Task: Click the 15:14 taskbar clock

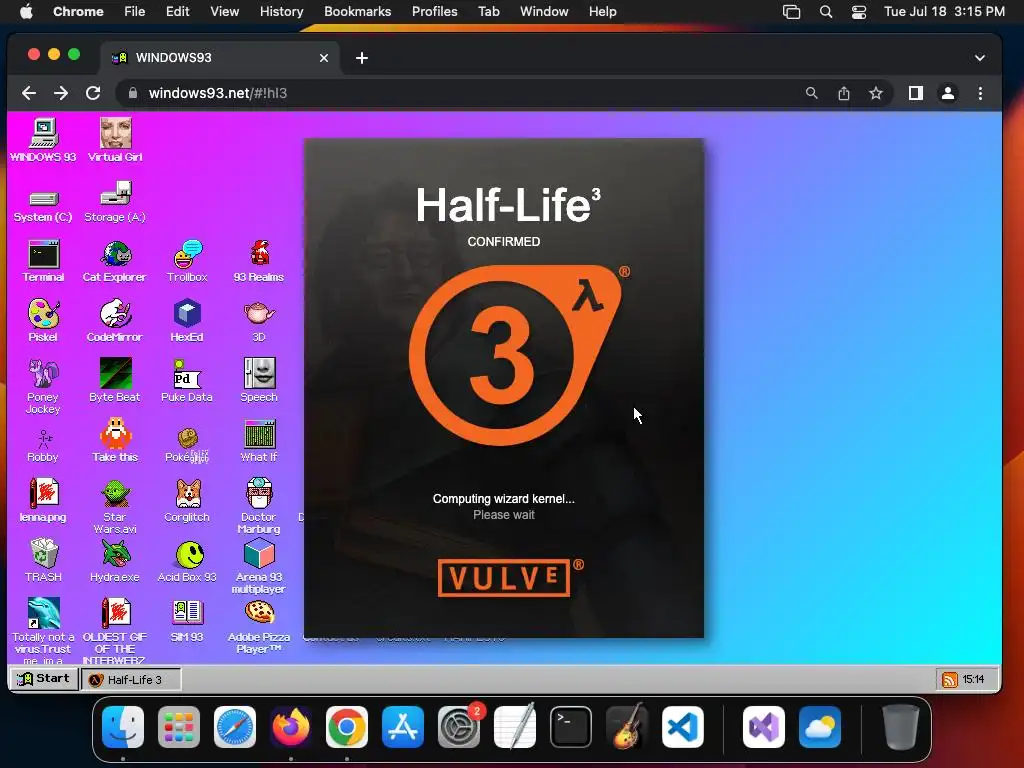Action: point(974,679)
